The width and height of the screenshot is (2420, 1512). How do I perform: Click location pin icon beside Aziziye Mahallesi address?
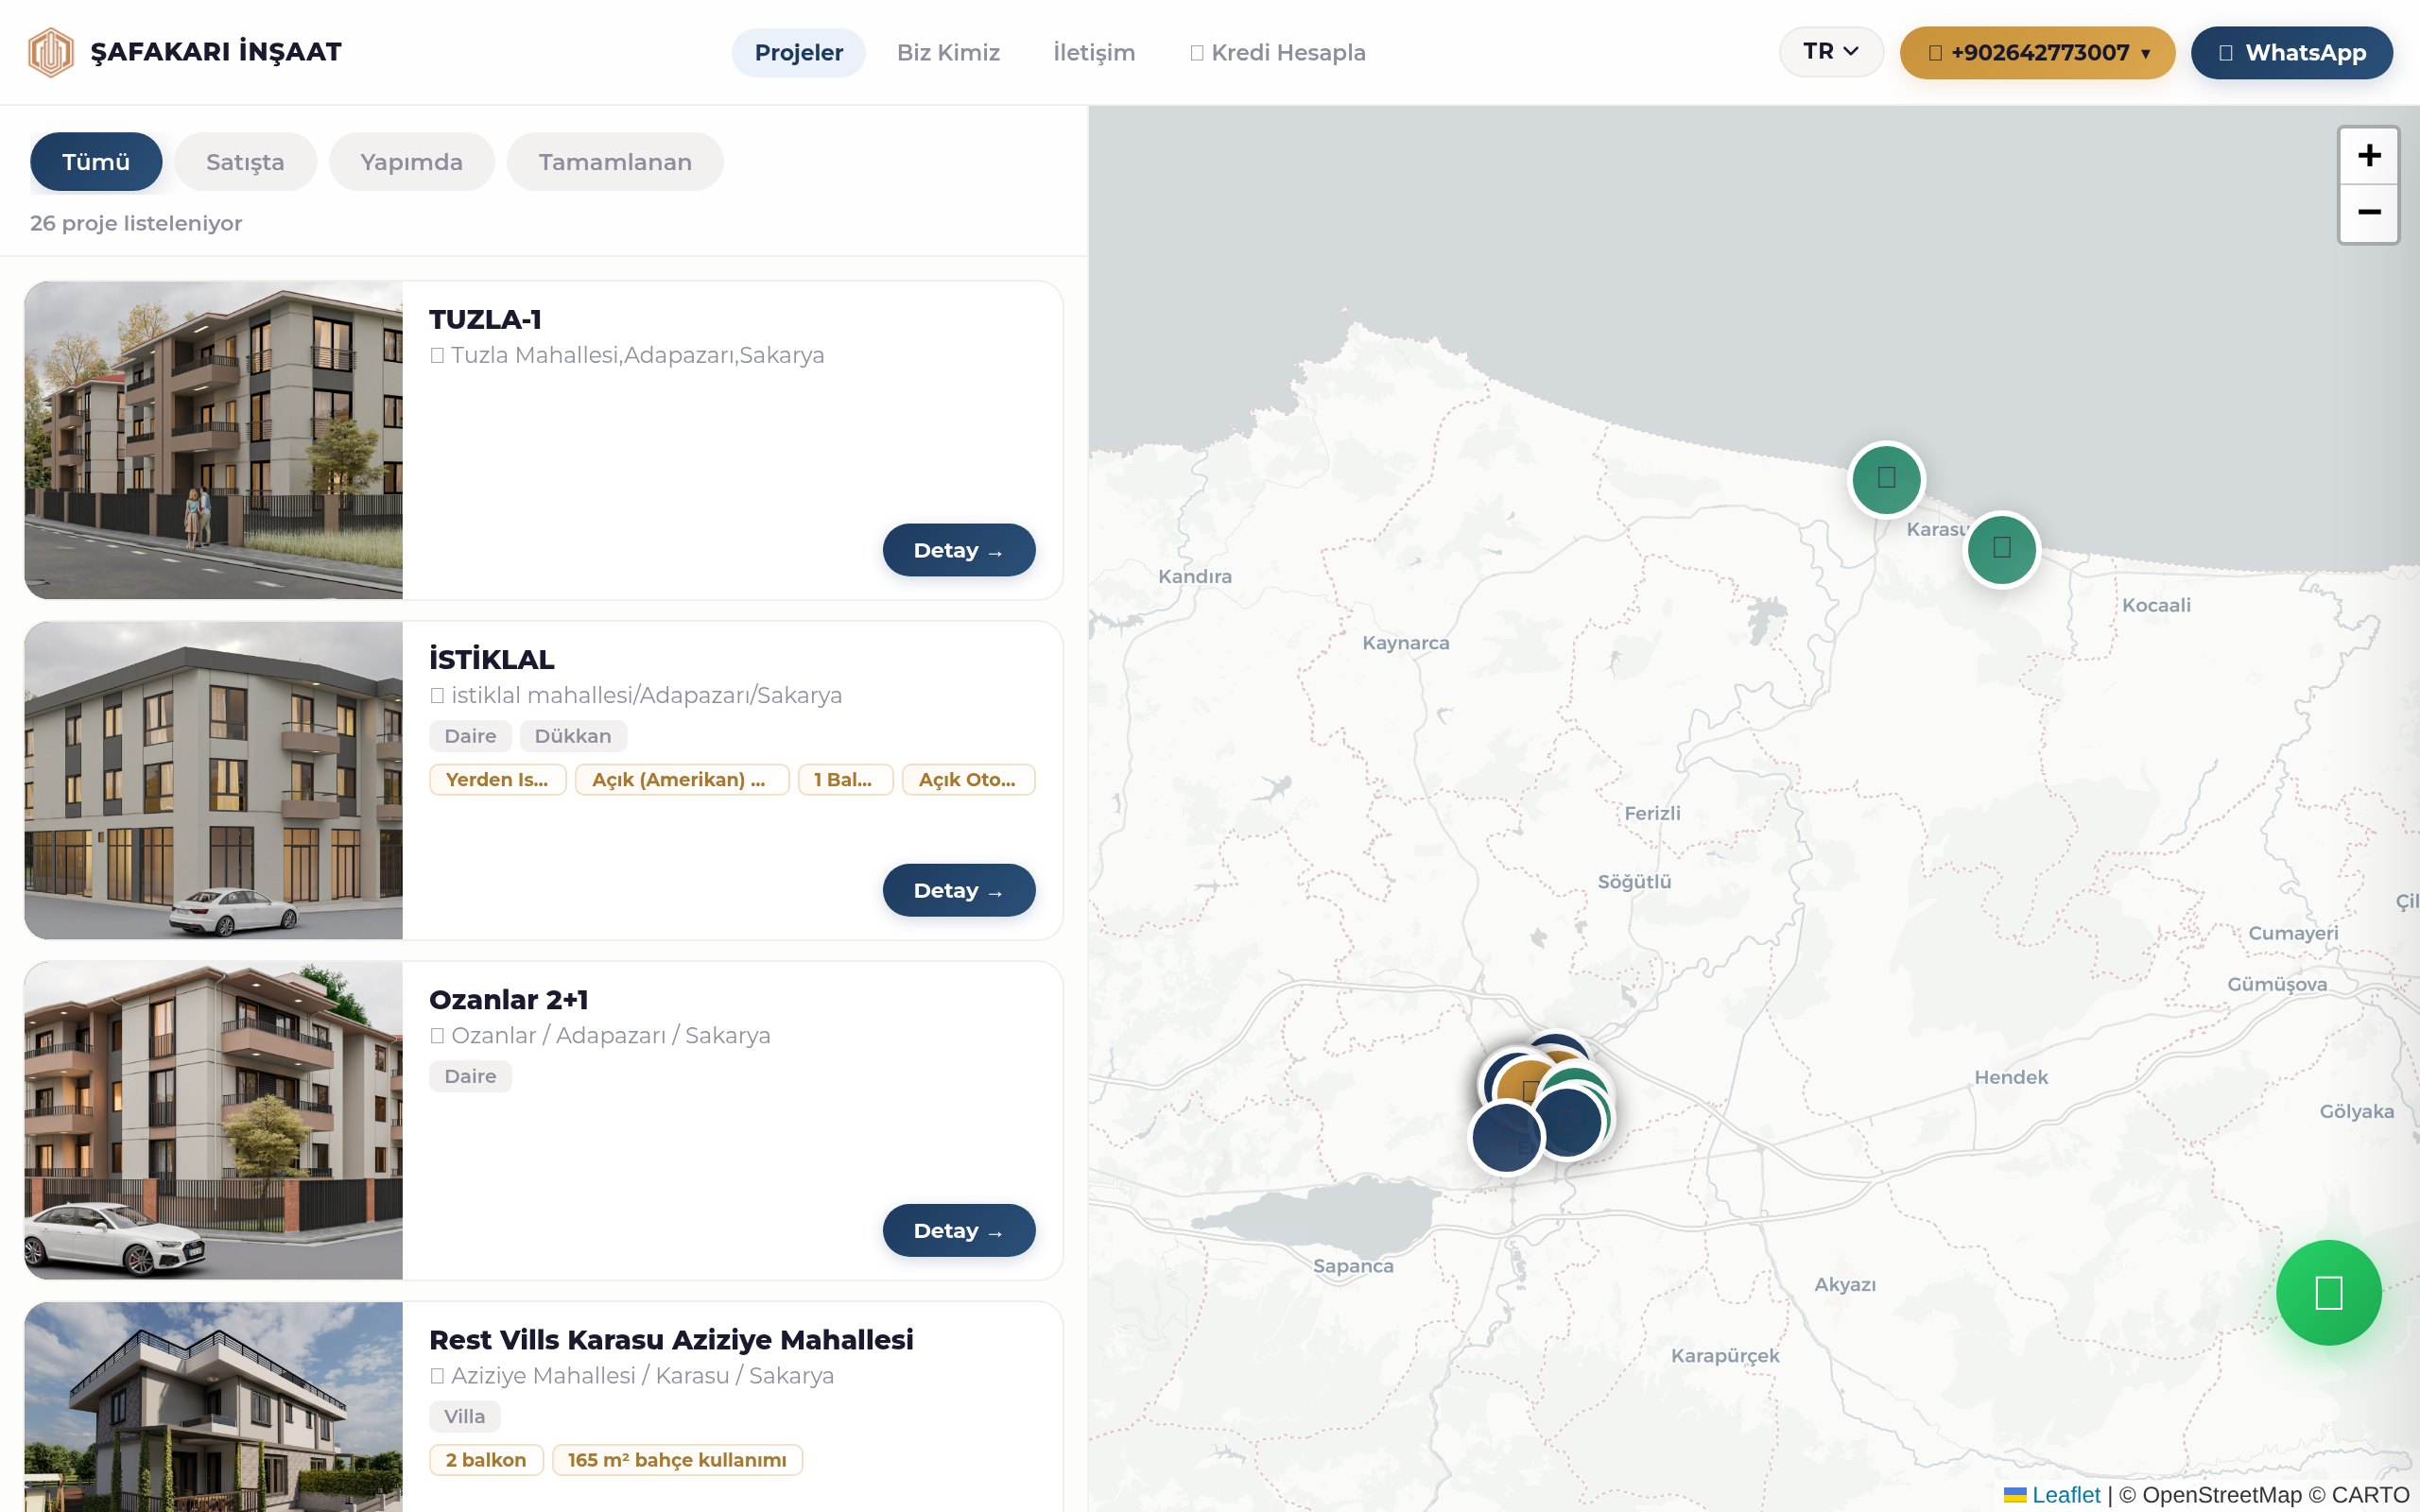437,1376
